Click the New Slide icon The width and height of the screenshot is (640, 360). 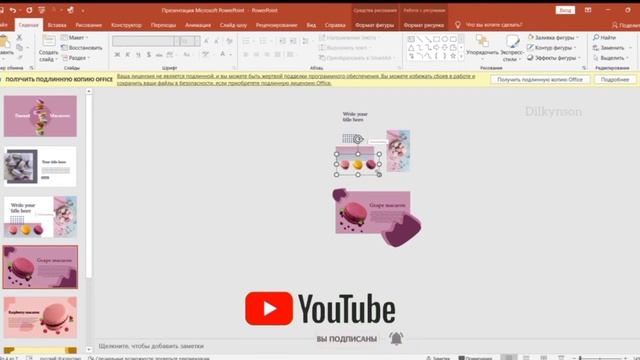pyautogui.click(x=49, y=41)
